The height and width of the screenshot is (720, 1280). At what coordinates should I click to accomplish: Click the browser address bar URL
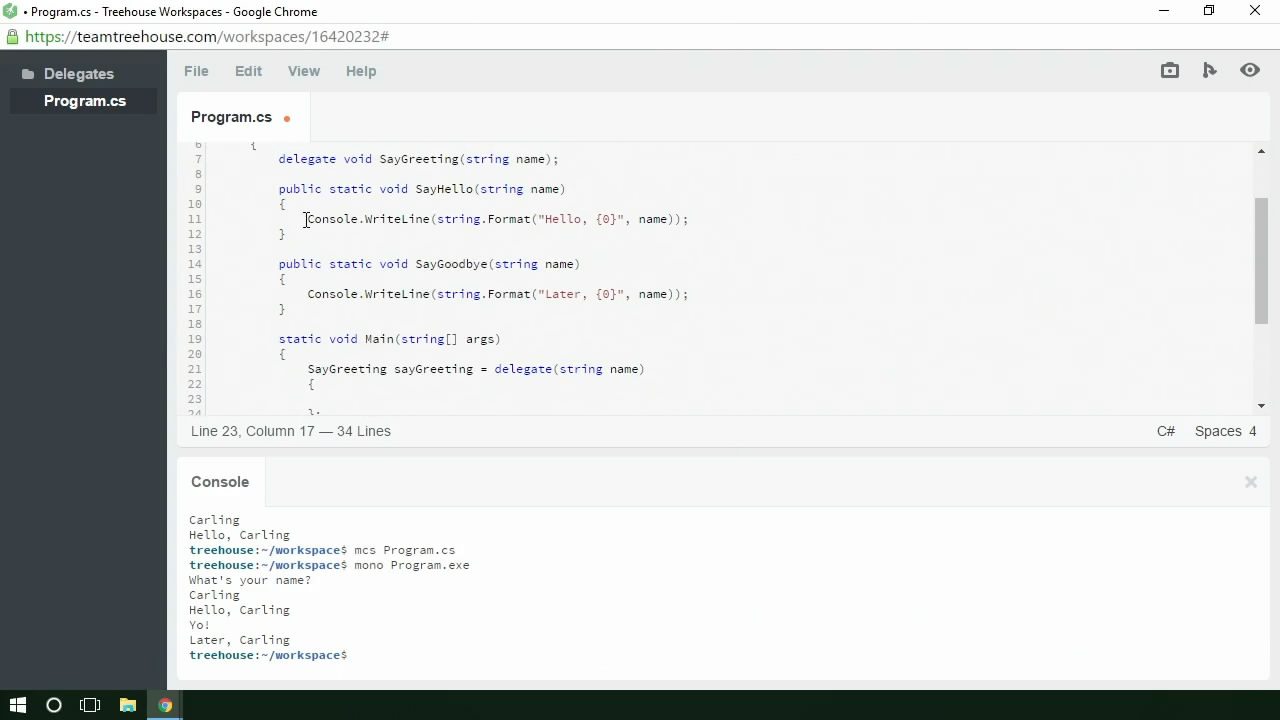(207, 36)
